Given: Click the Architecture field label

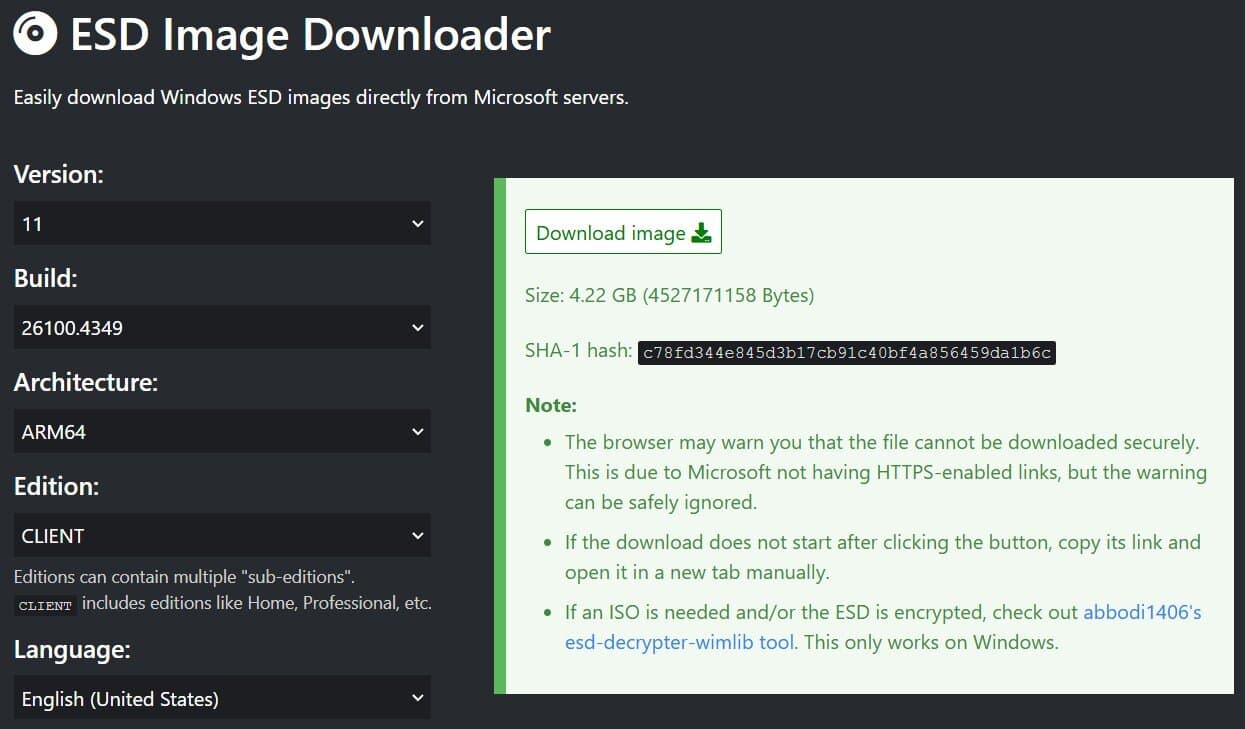Looking at the screenshot, I should point(86,382).
